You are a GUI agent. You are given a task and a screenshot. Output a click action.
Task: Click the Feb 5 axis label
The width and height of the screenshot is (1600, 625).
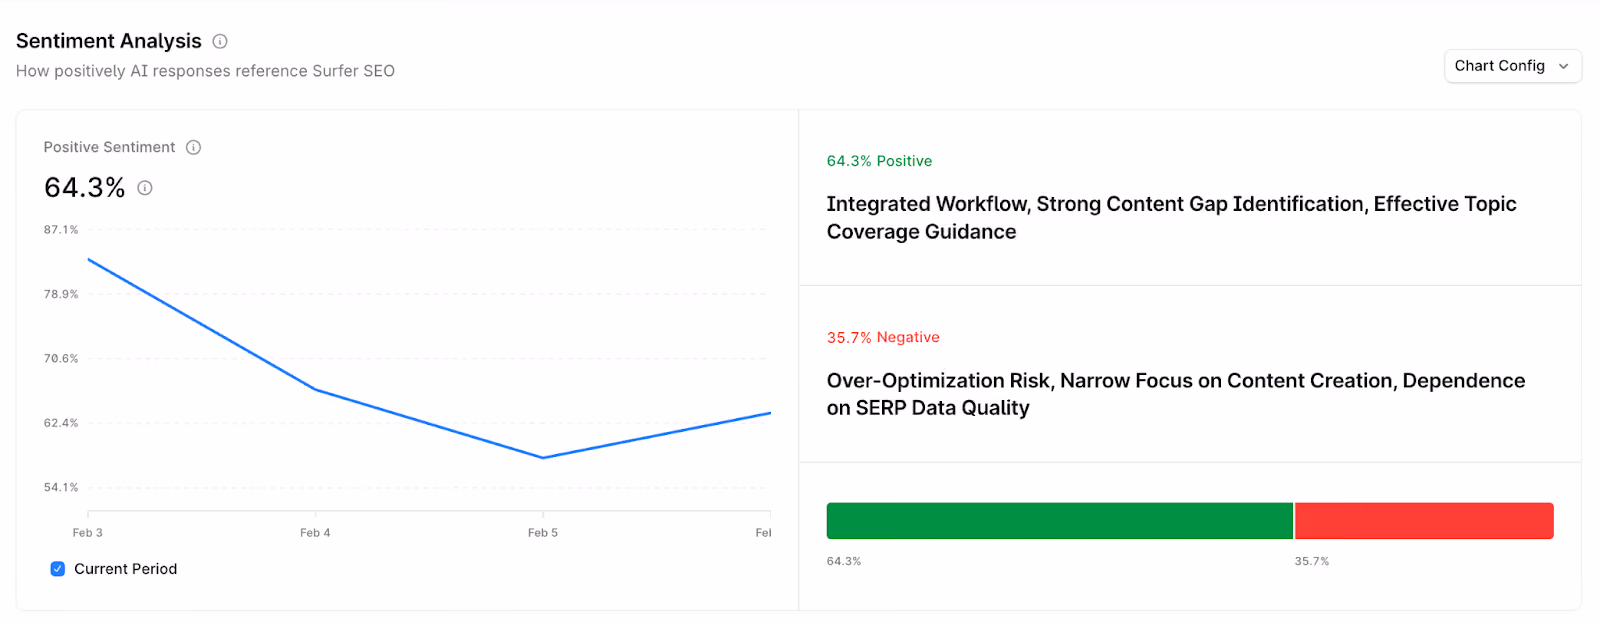[543, 533]
